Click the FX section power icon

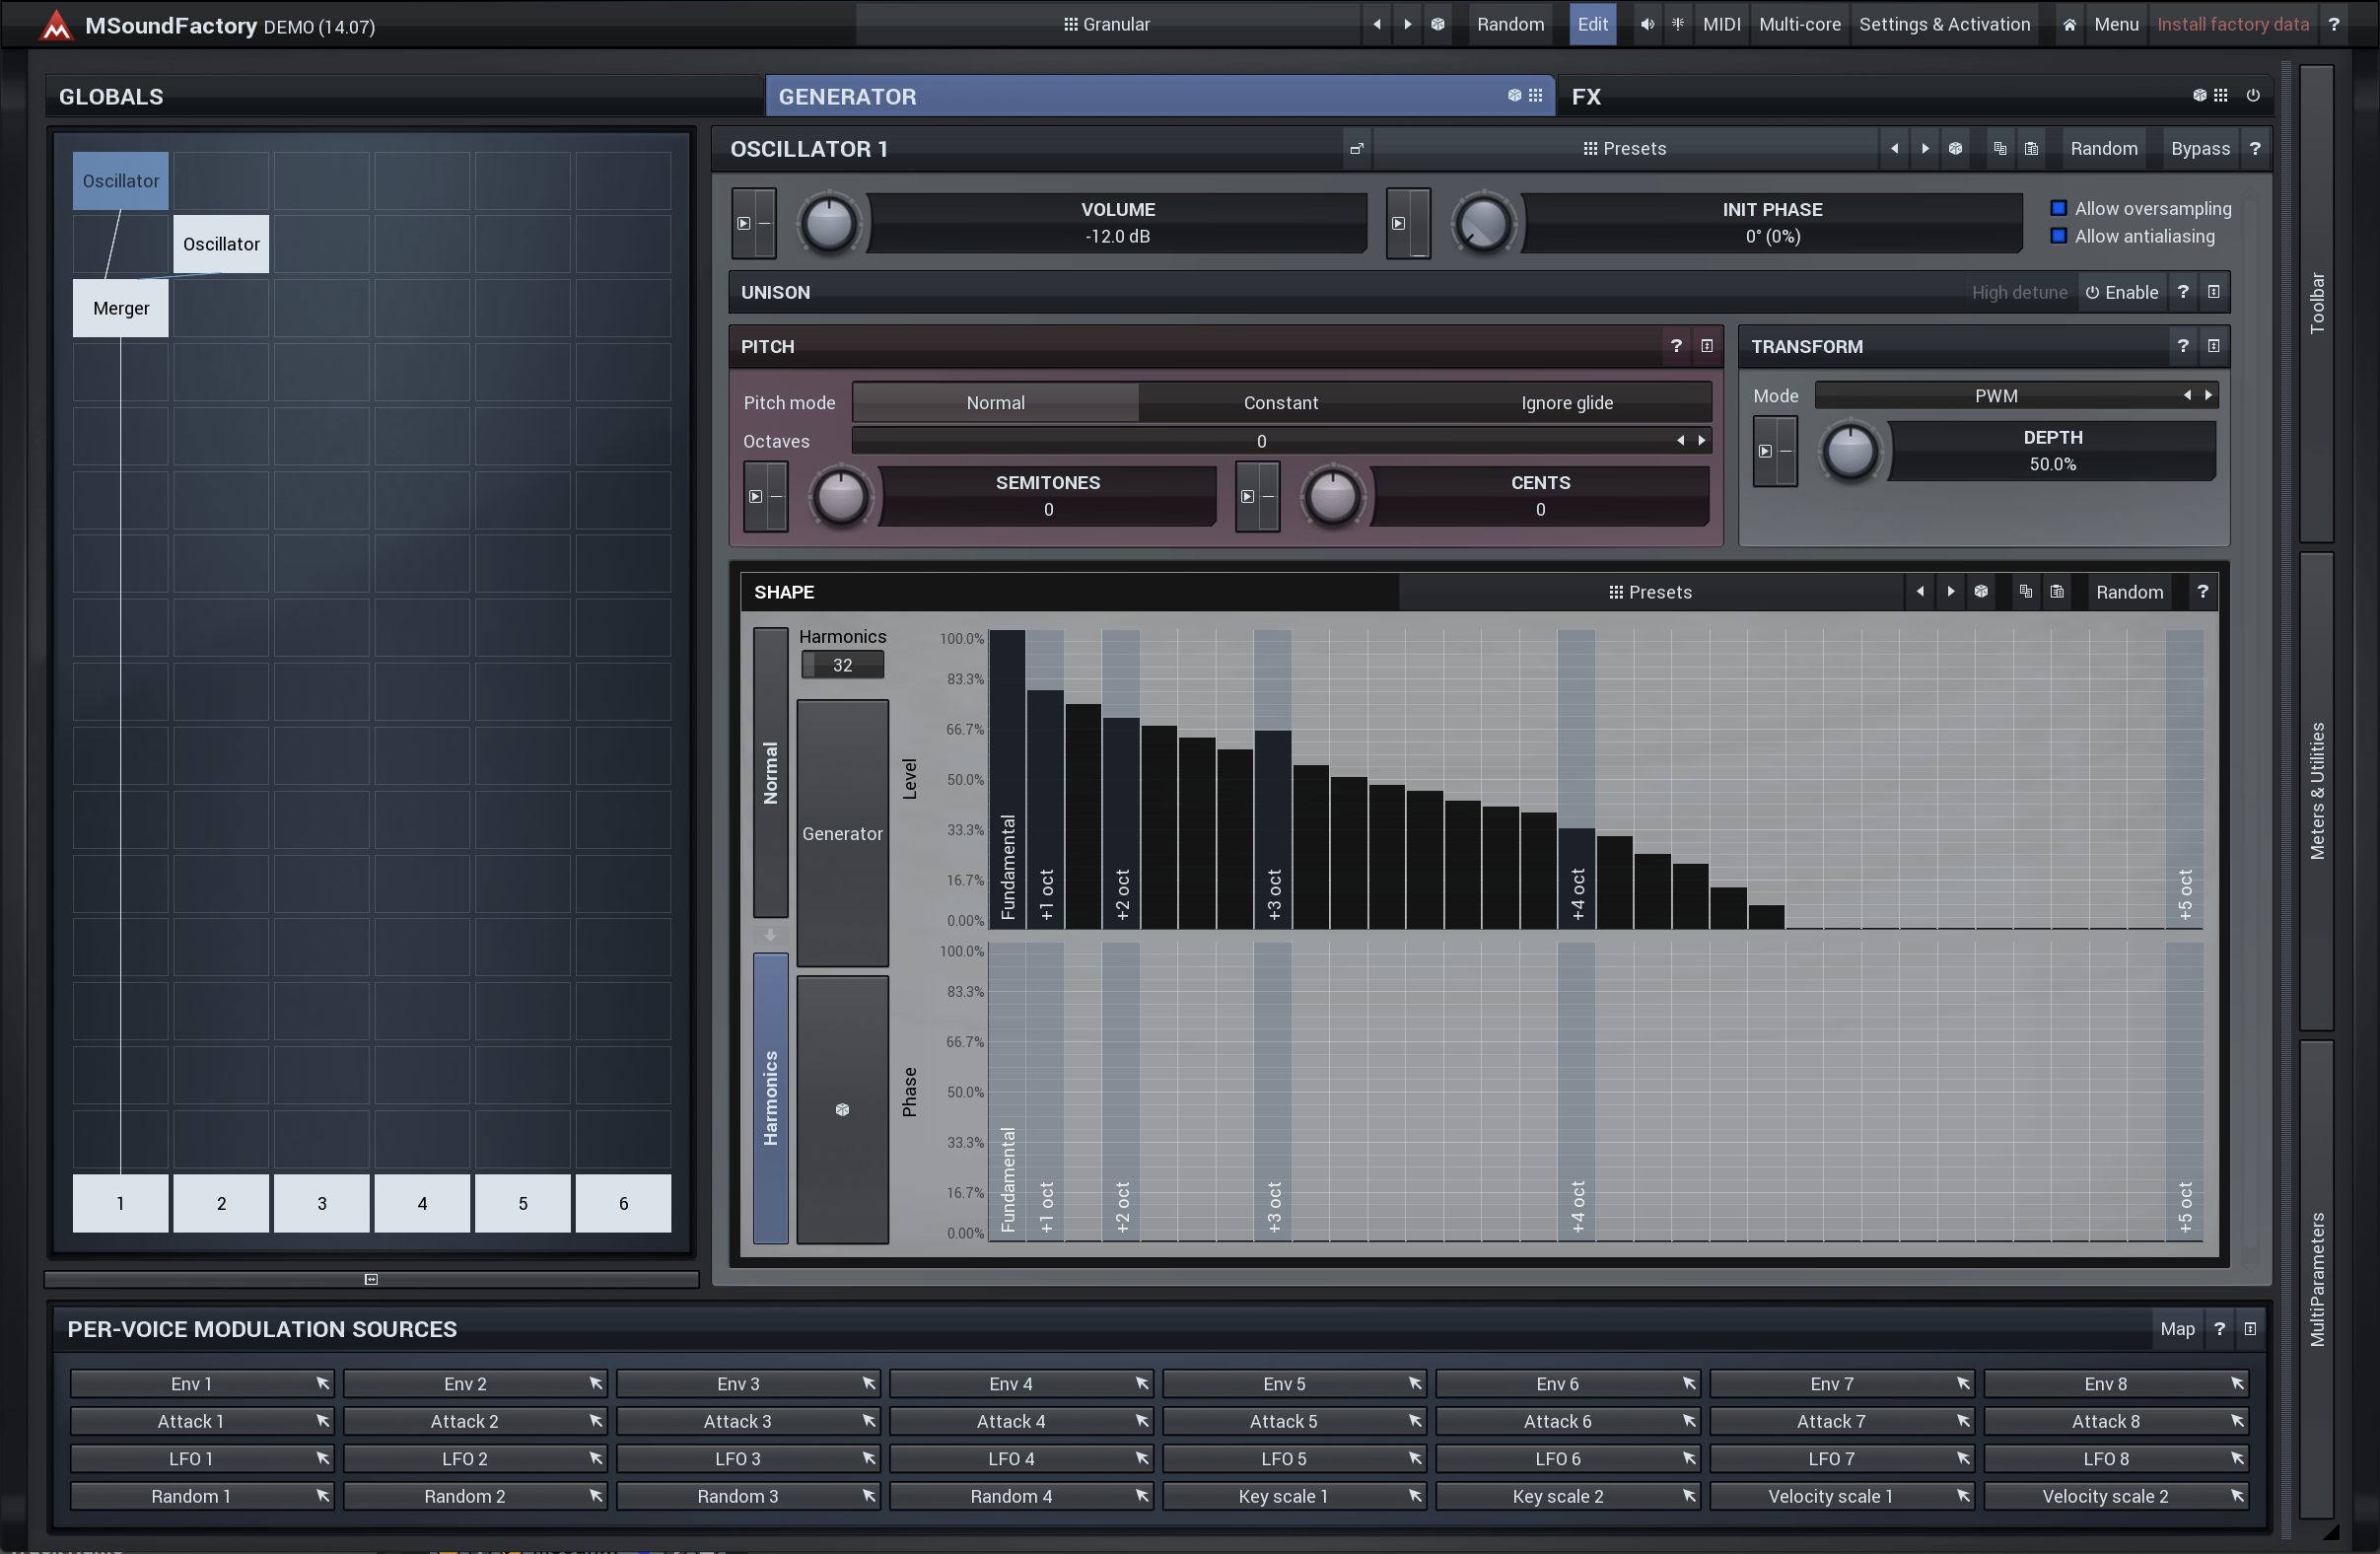coord(2253,95)
